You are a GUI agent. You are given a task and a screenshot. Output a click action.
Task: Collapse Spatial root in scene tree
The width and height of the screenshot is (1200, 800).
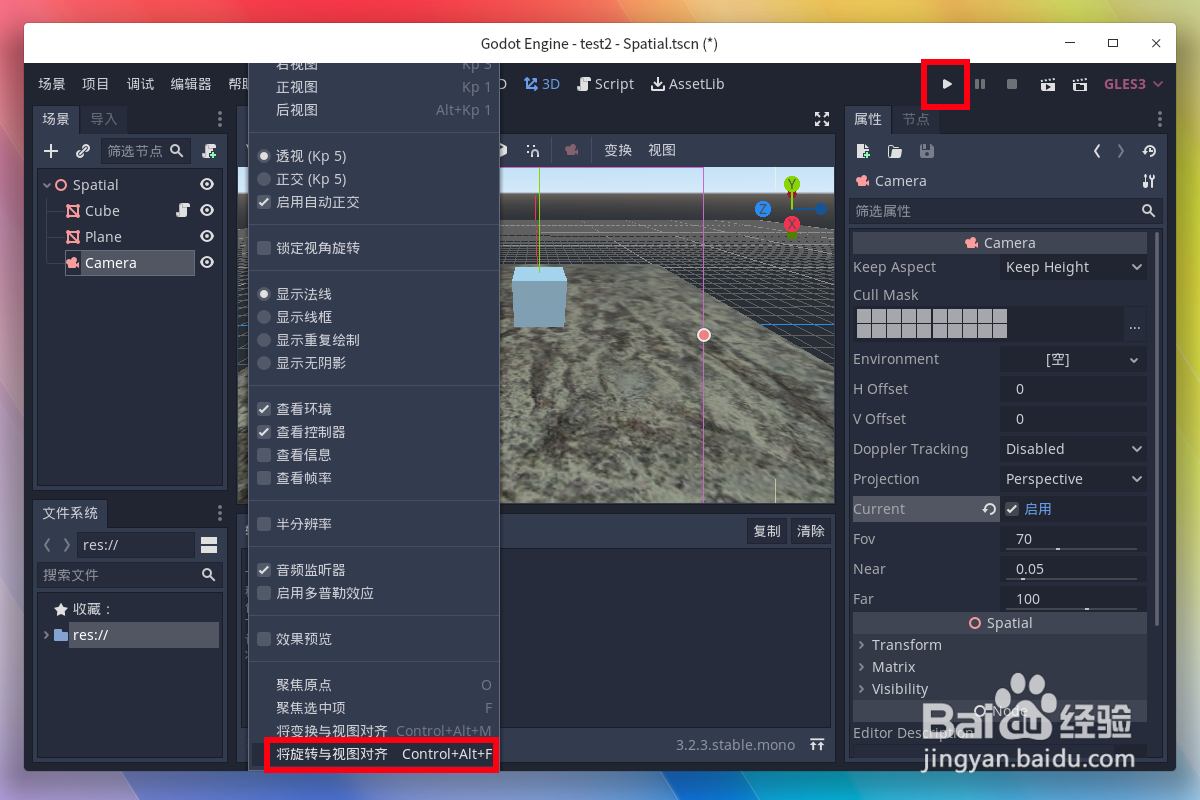click(46, 185)
